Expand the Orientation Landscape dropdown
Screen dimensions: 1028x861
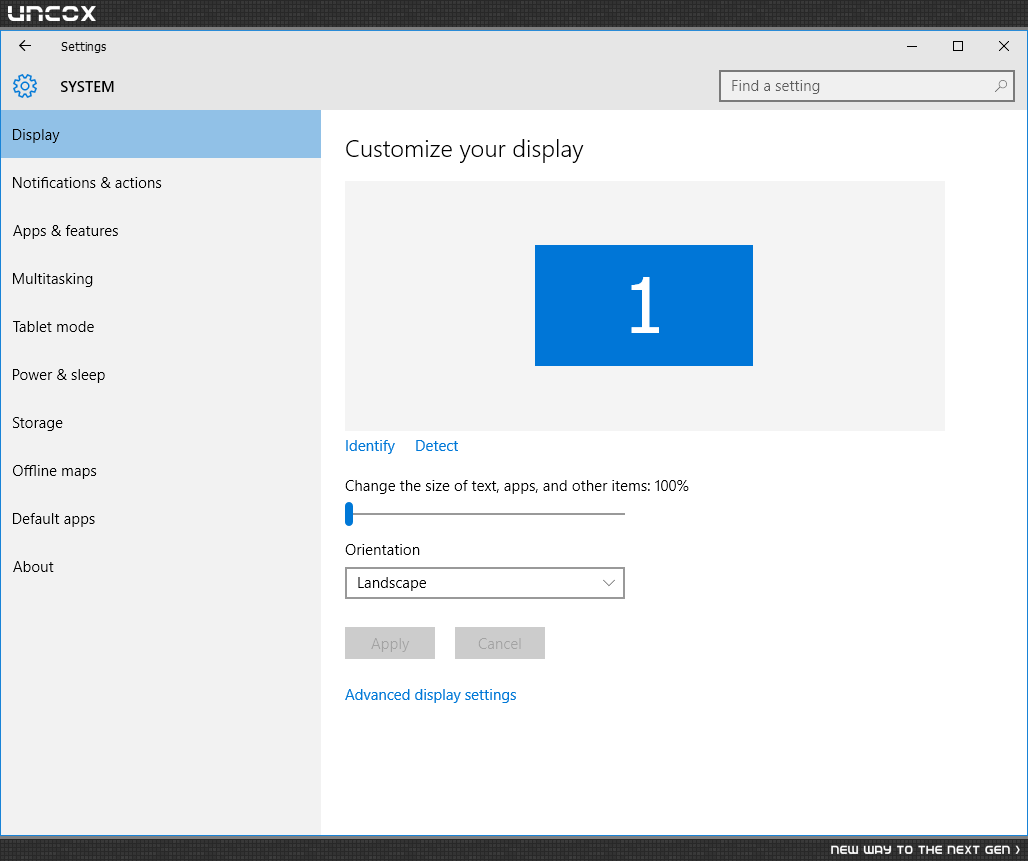[484, 583]
